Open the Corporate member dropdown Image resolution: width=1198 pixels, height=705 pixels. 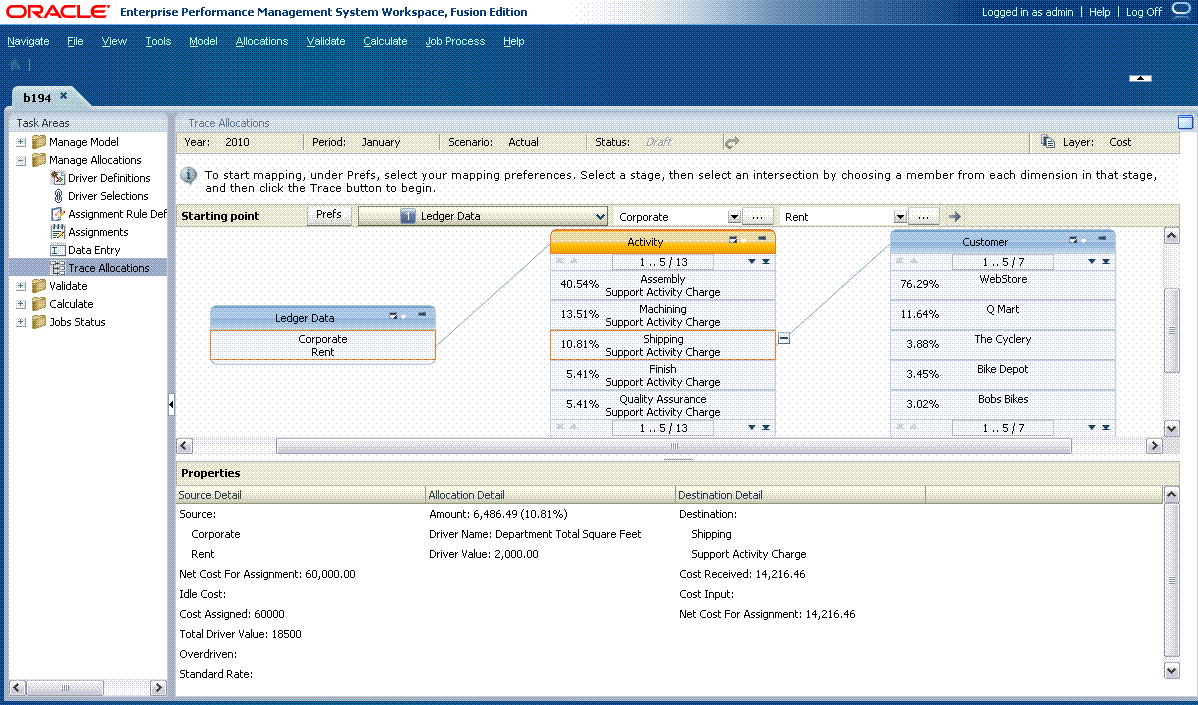pos(735,215)
